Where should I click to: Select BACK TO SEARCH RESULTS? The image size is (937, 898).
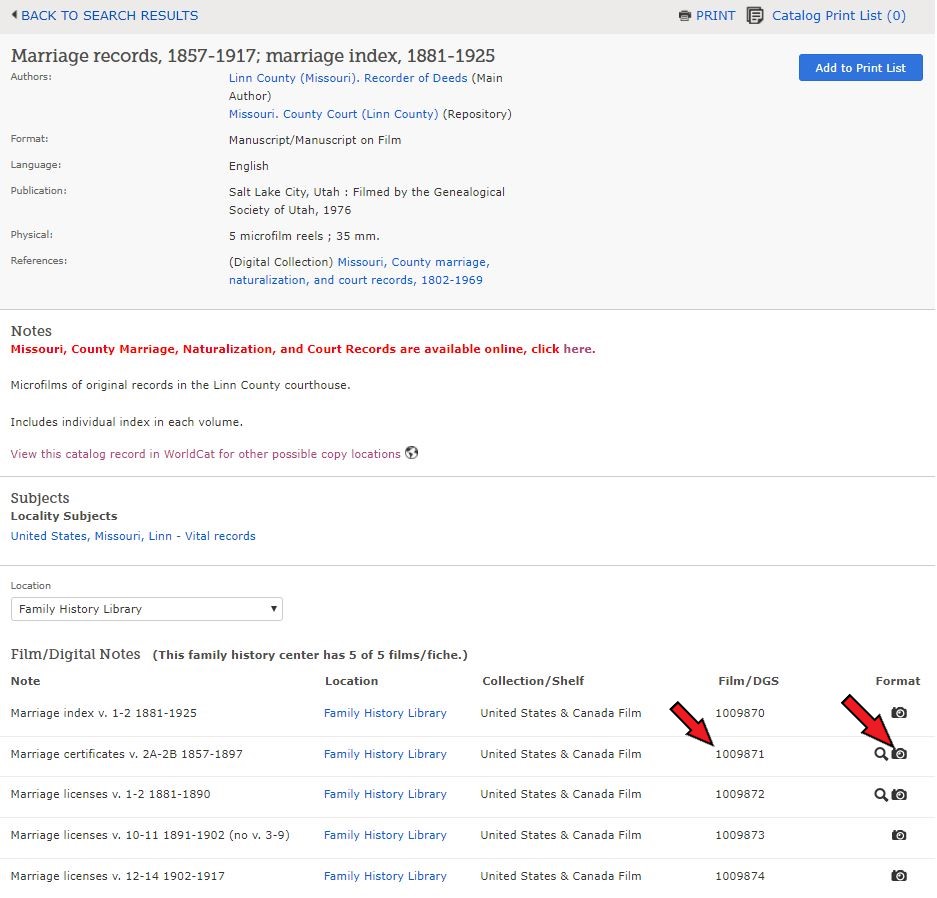(x=110, y=15)
